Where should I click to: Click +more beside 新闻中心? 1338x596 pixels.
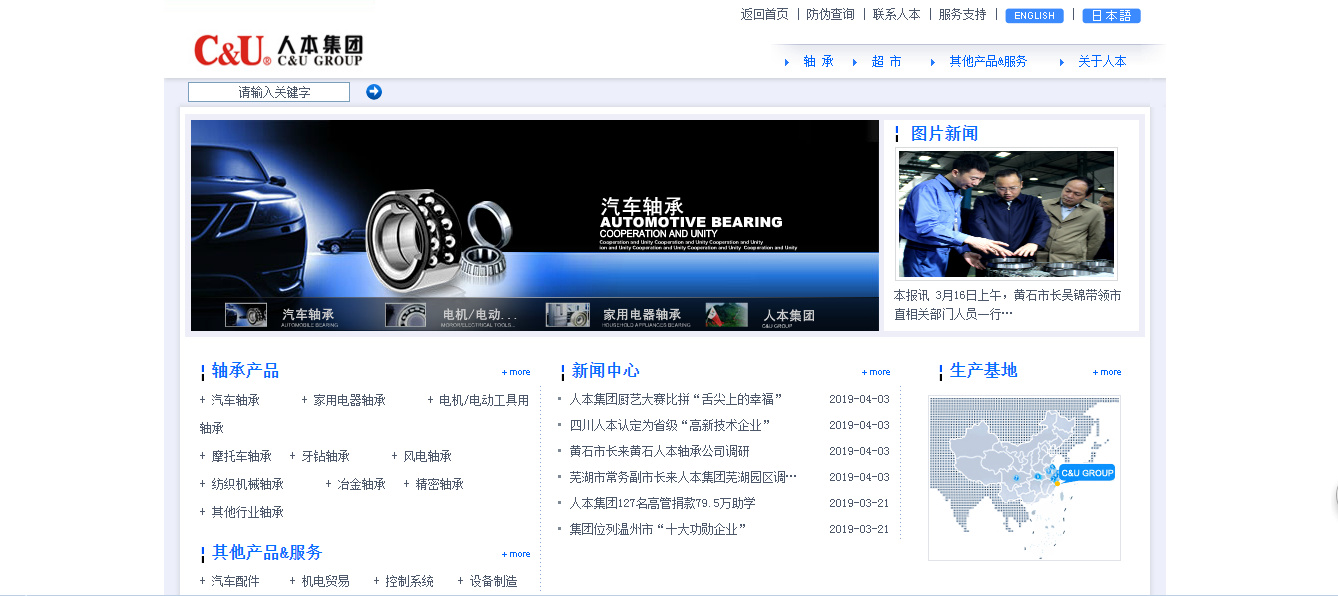coord(875,371)
